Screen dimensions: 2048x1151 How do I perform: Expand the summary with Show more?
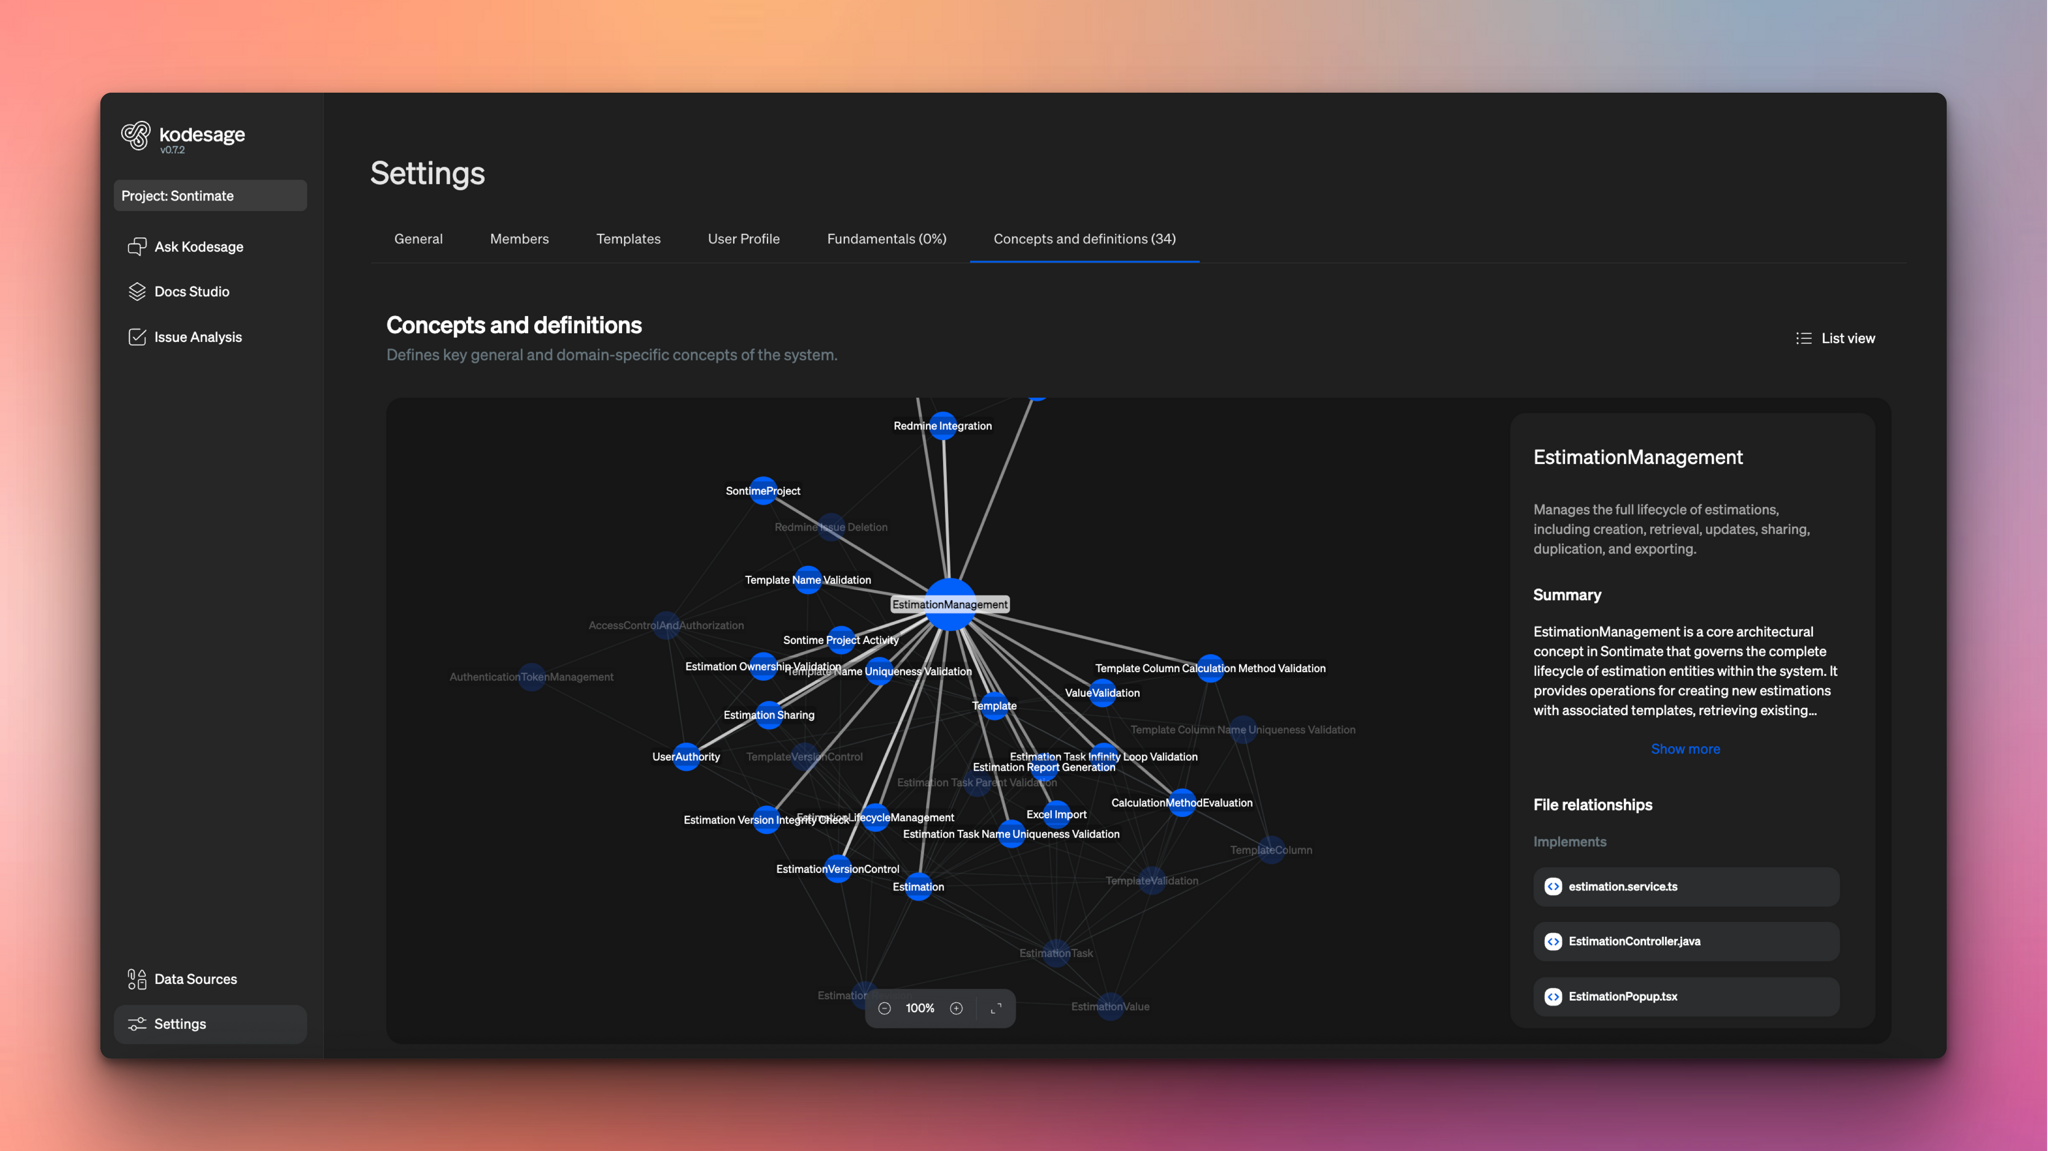(1684, 748)
